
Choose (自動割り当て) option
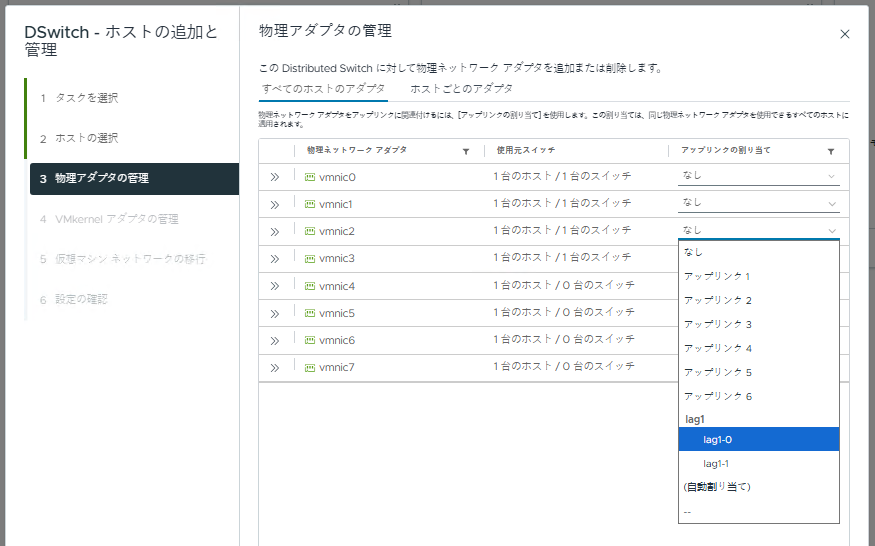pos(759,487)
